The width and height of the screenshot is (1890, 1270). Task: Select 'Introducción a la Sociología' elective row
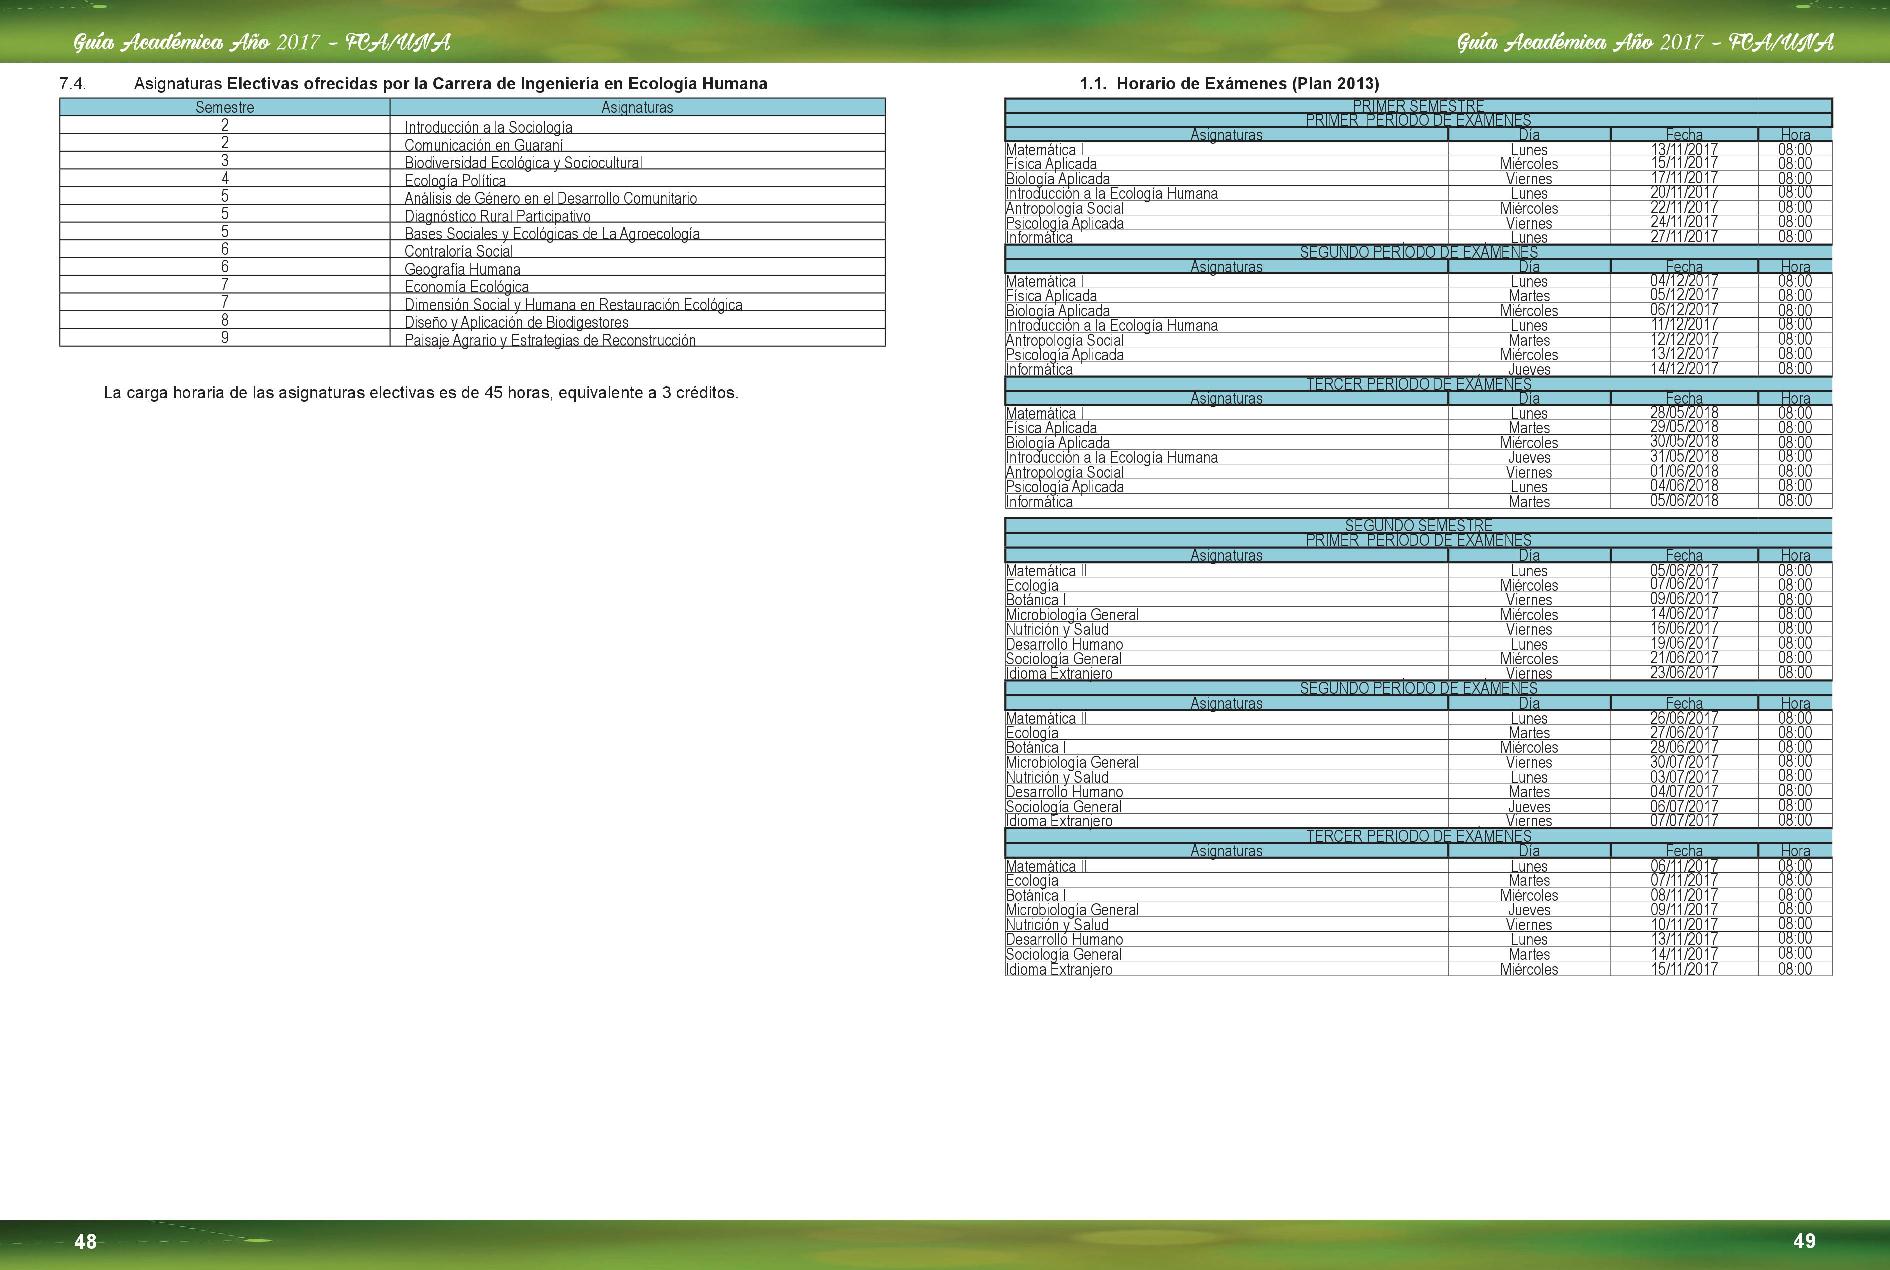[472, 126]
